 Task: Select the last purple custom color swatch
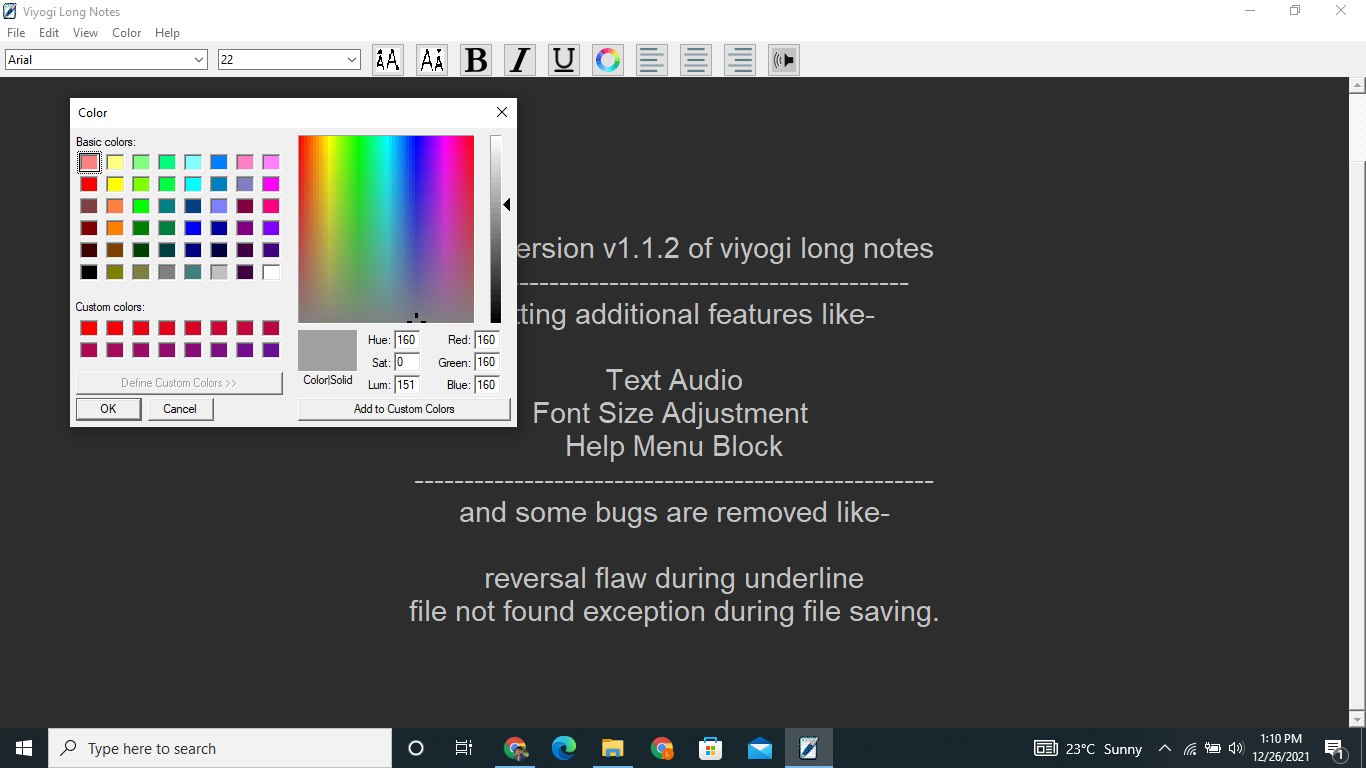pos(271,350)
